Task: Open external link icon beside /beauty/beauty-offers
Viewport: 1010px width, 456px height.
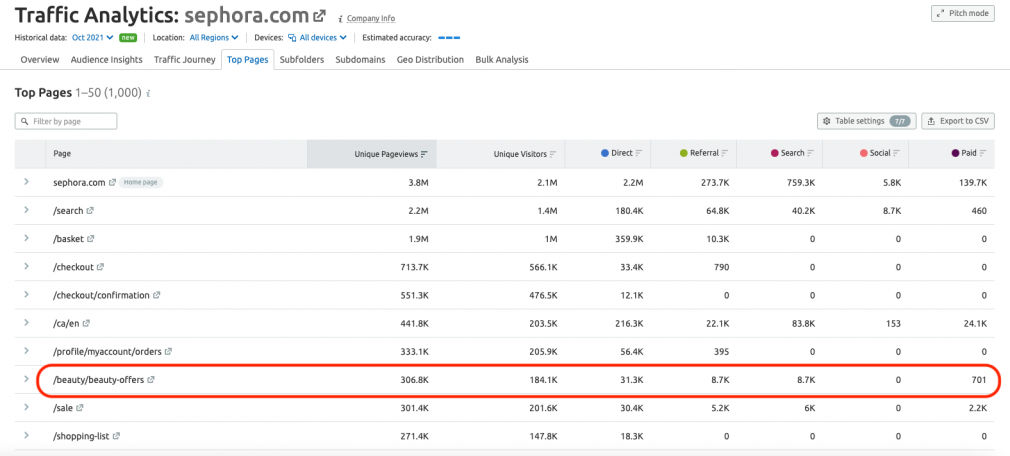Action: pos(151,380)
